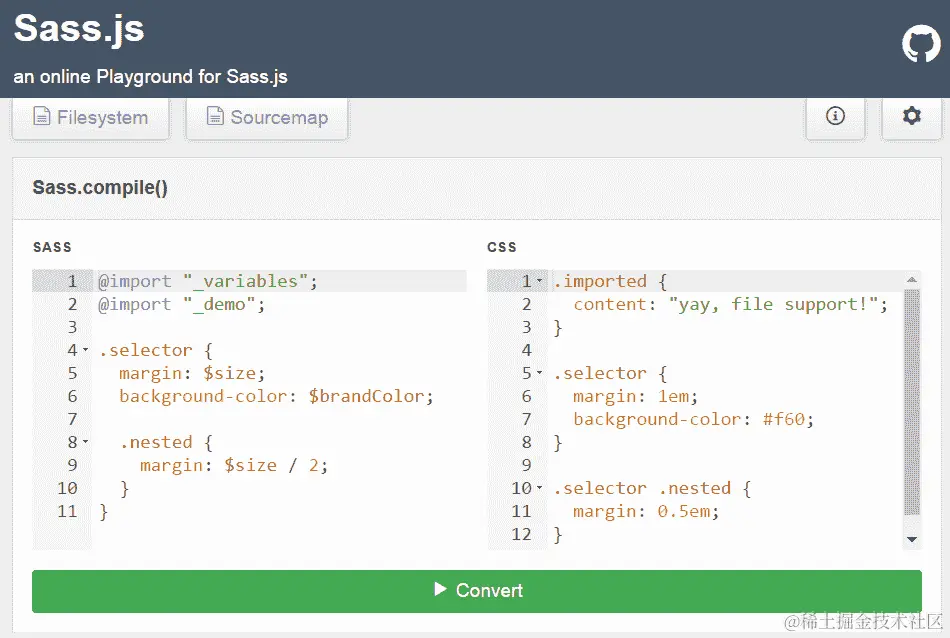
Task: Click the CSS pane scrollbar thumb
Action: pos(912,402)
